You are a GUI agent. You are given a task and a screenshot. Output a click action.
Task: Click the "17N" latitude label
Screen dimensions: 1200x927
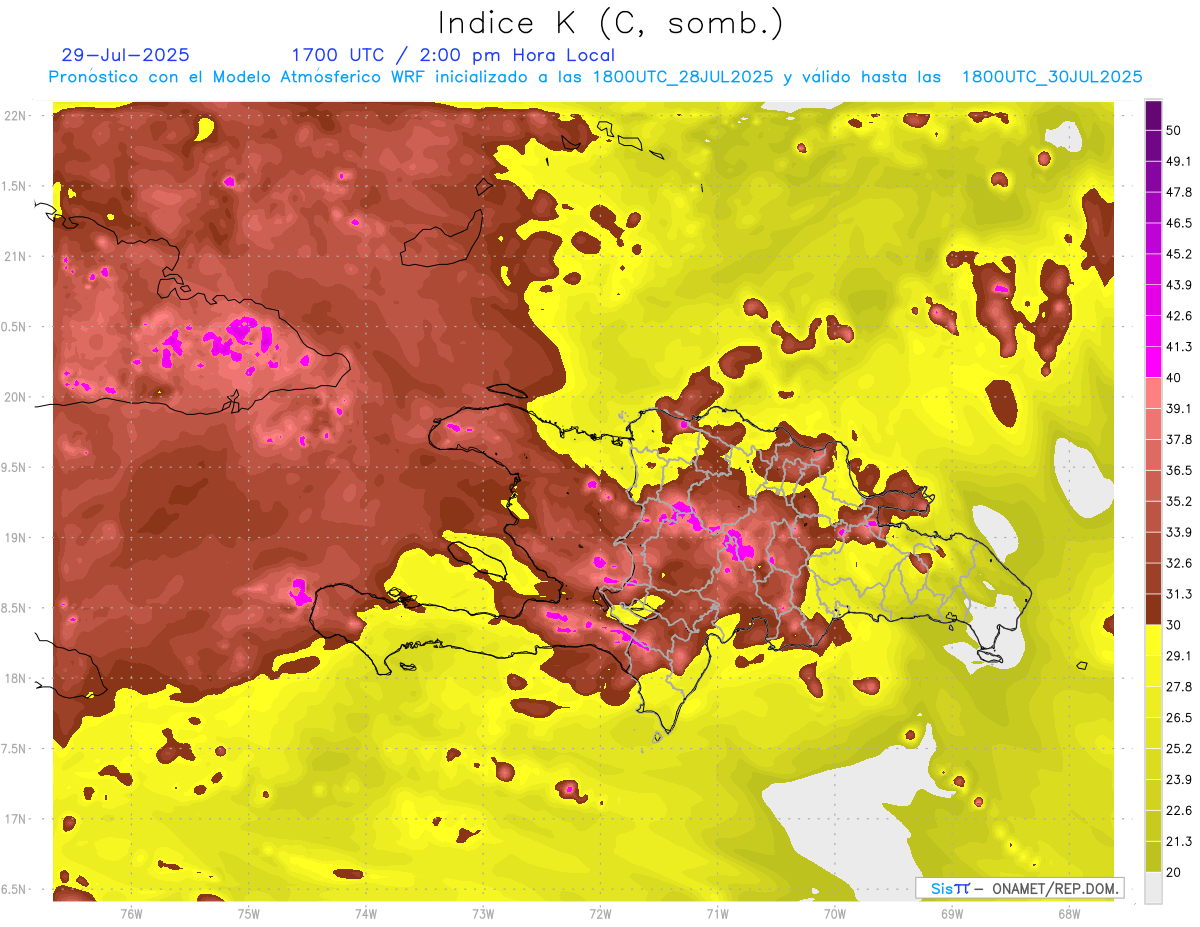[16, 819]
